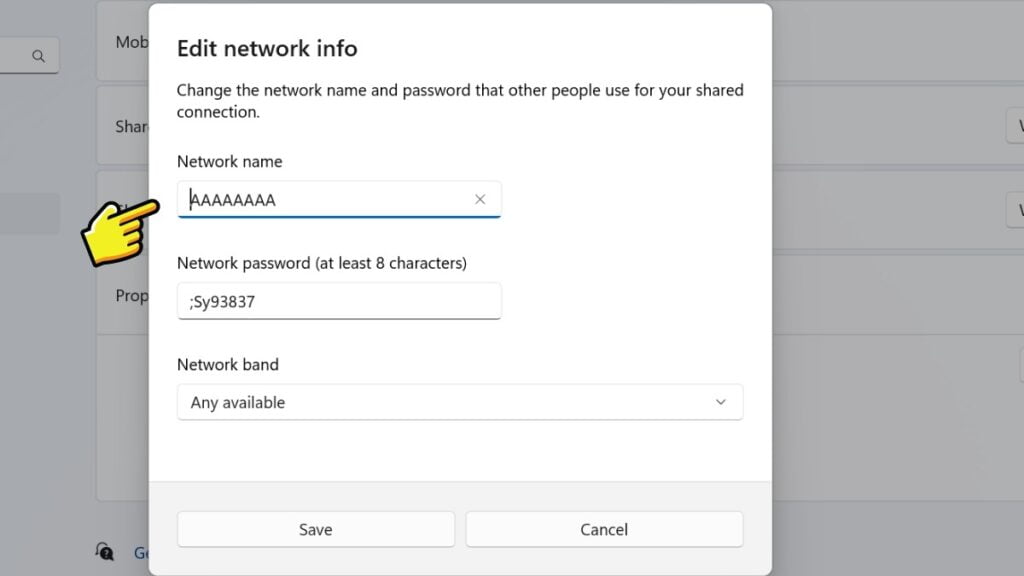Viewport: 1024px width, 576px height.
Task: Expand the cut-off dropdown below the Share row
Action: [1015, 210]
